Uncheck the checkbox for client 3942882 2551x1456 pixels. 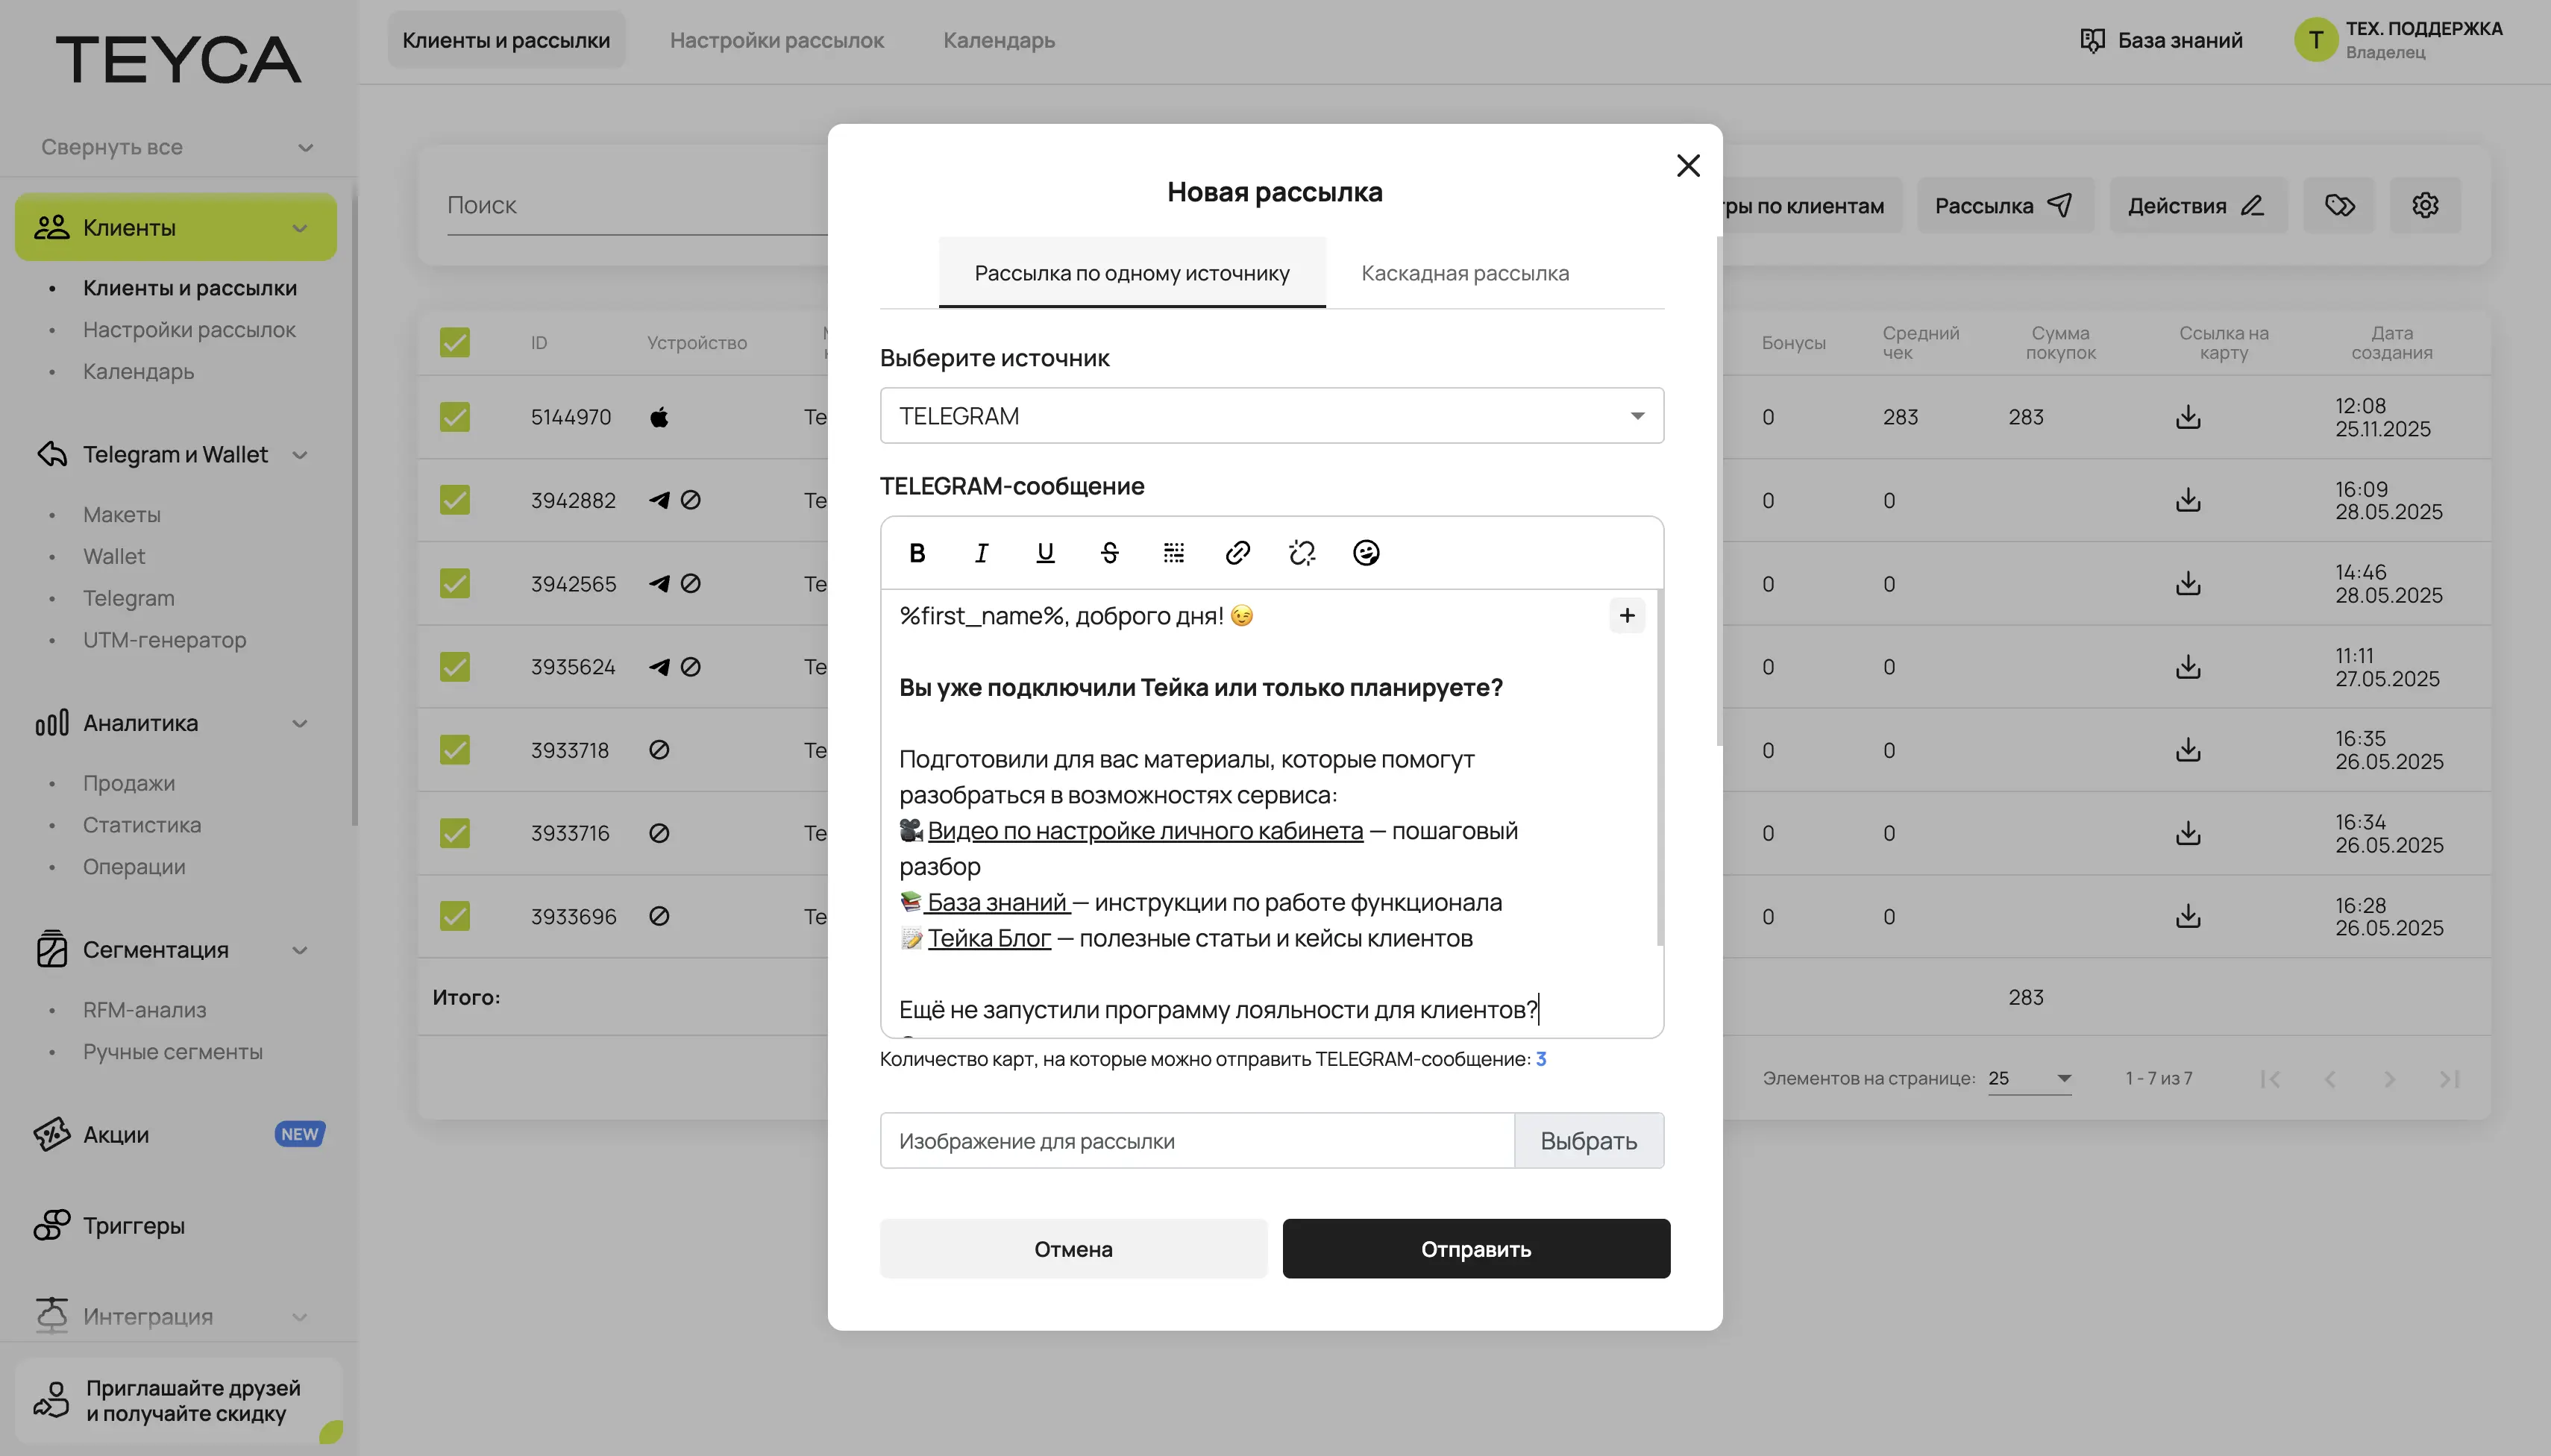coord(455,500)
